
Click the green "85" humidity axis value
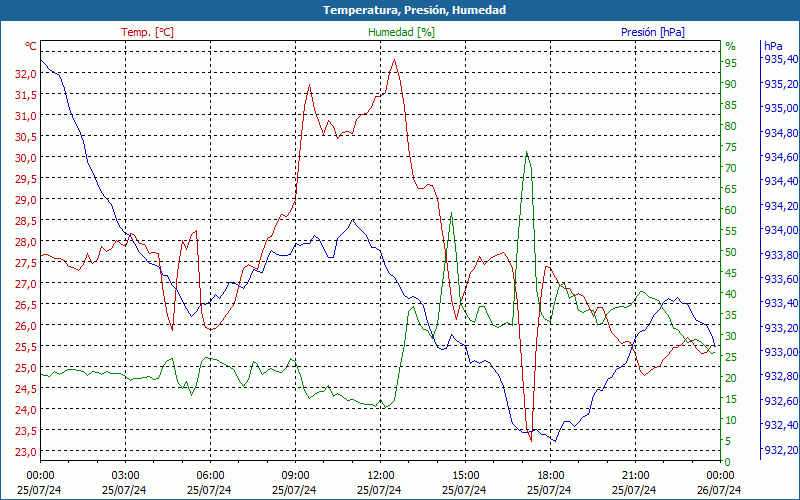click(731, 105)
